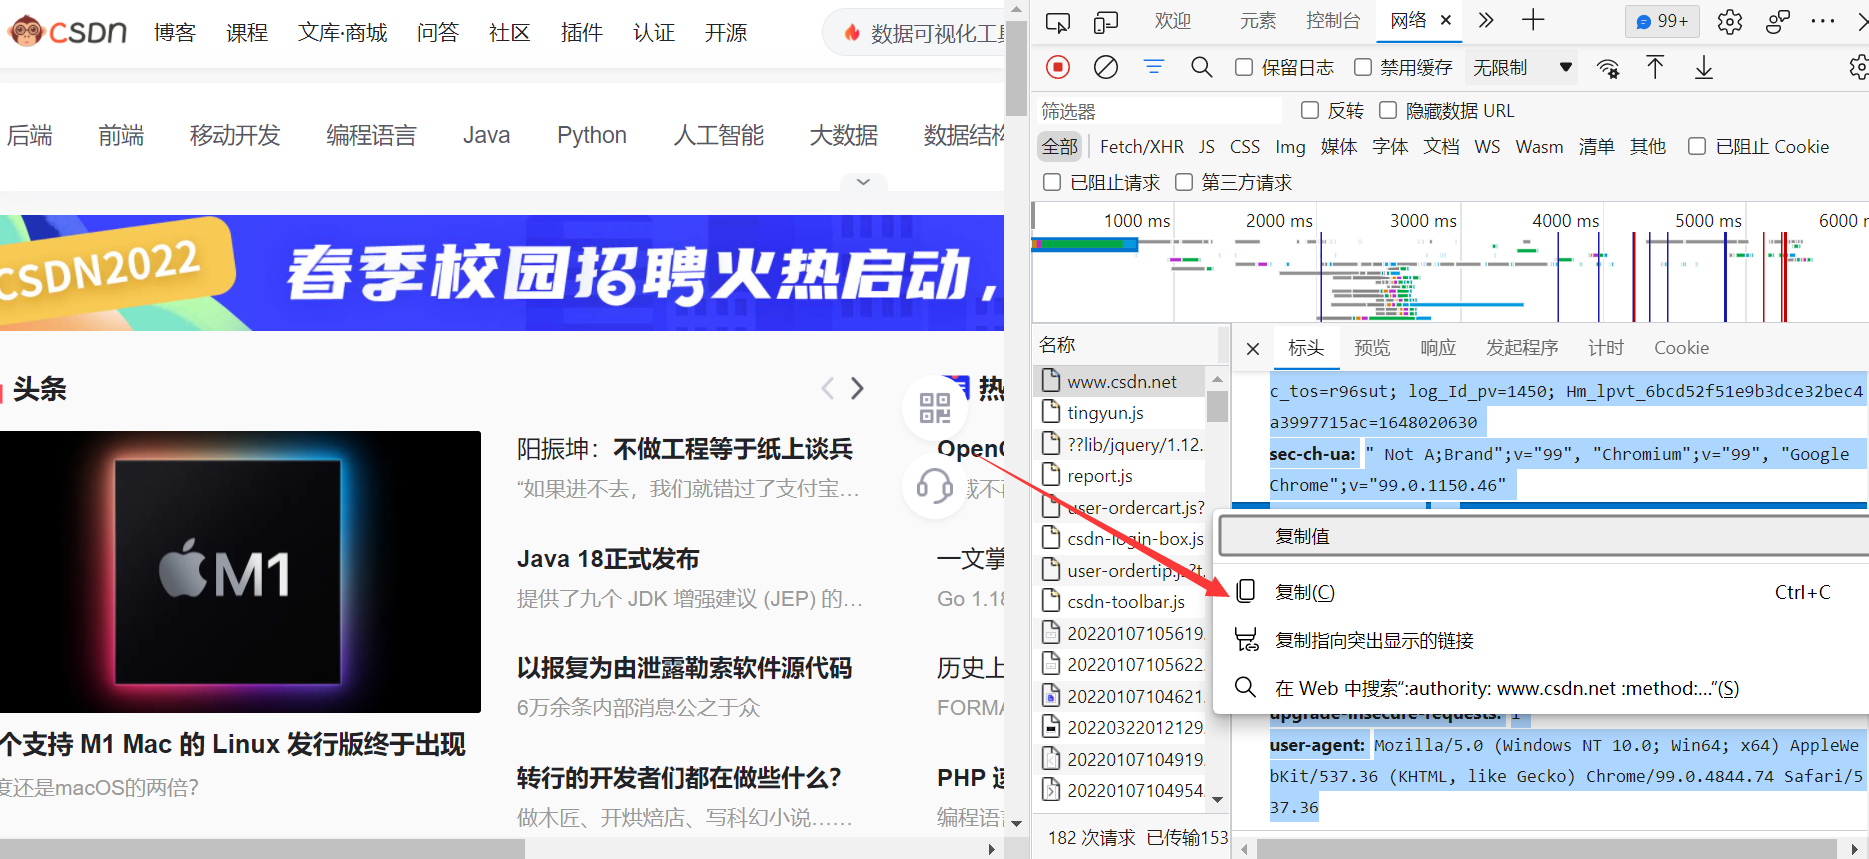
Task: Show more DevTools tabs chevron
Action: click(x=1486, y=20)
